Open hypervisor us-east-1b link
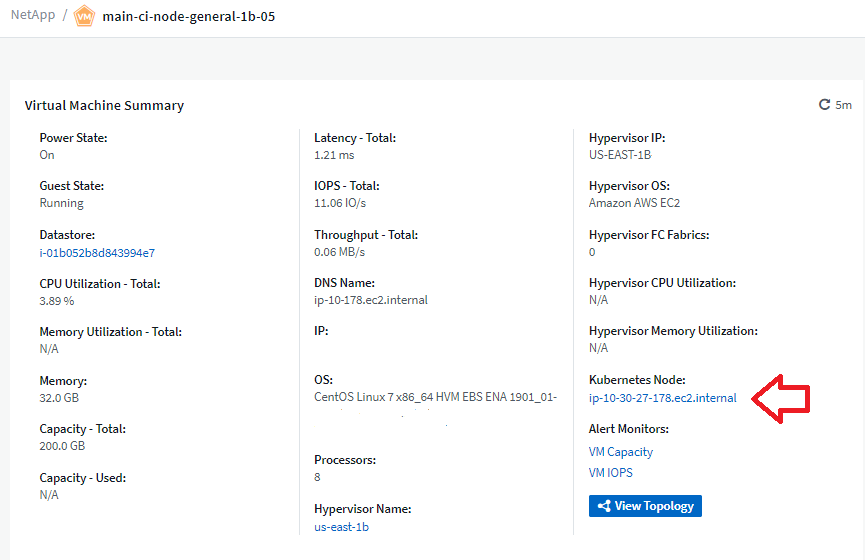 point(341,526)
